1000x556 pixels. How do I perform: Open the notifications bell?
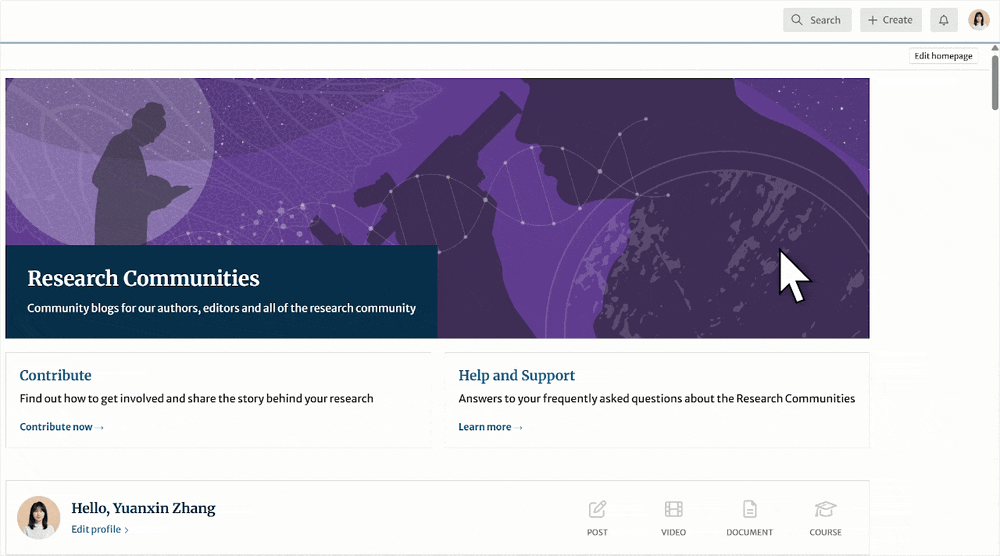pos(943,20)
